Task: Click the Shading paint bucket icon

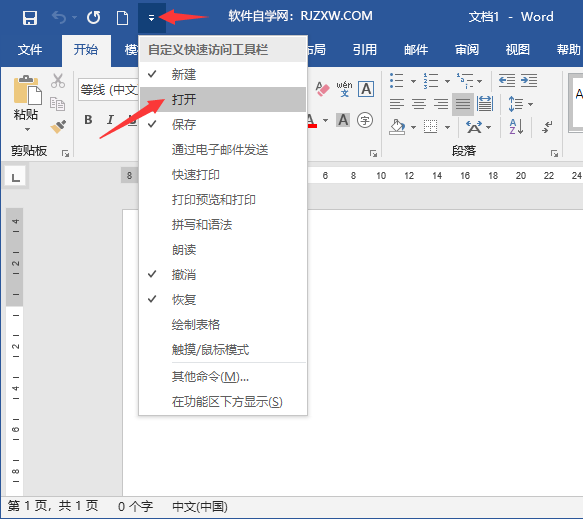Action: tap(397, 127)
